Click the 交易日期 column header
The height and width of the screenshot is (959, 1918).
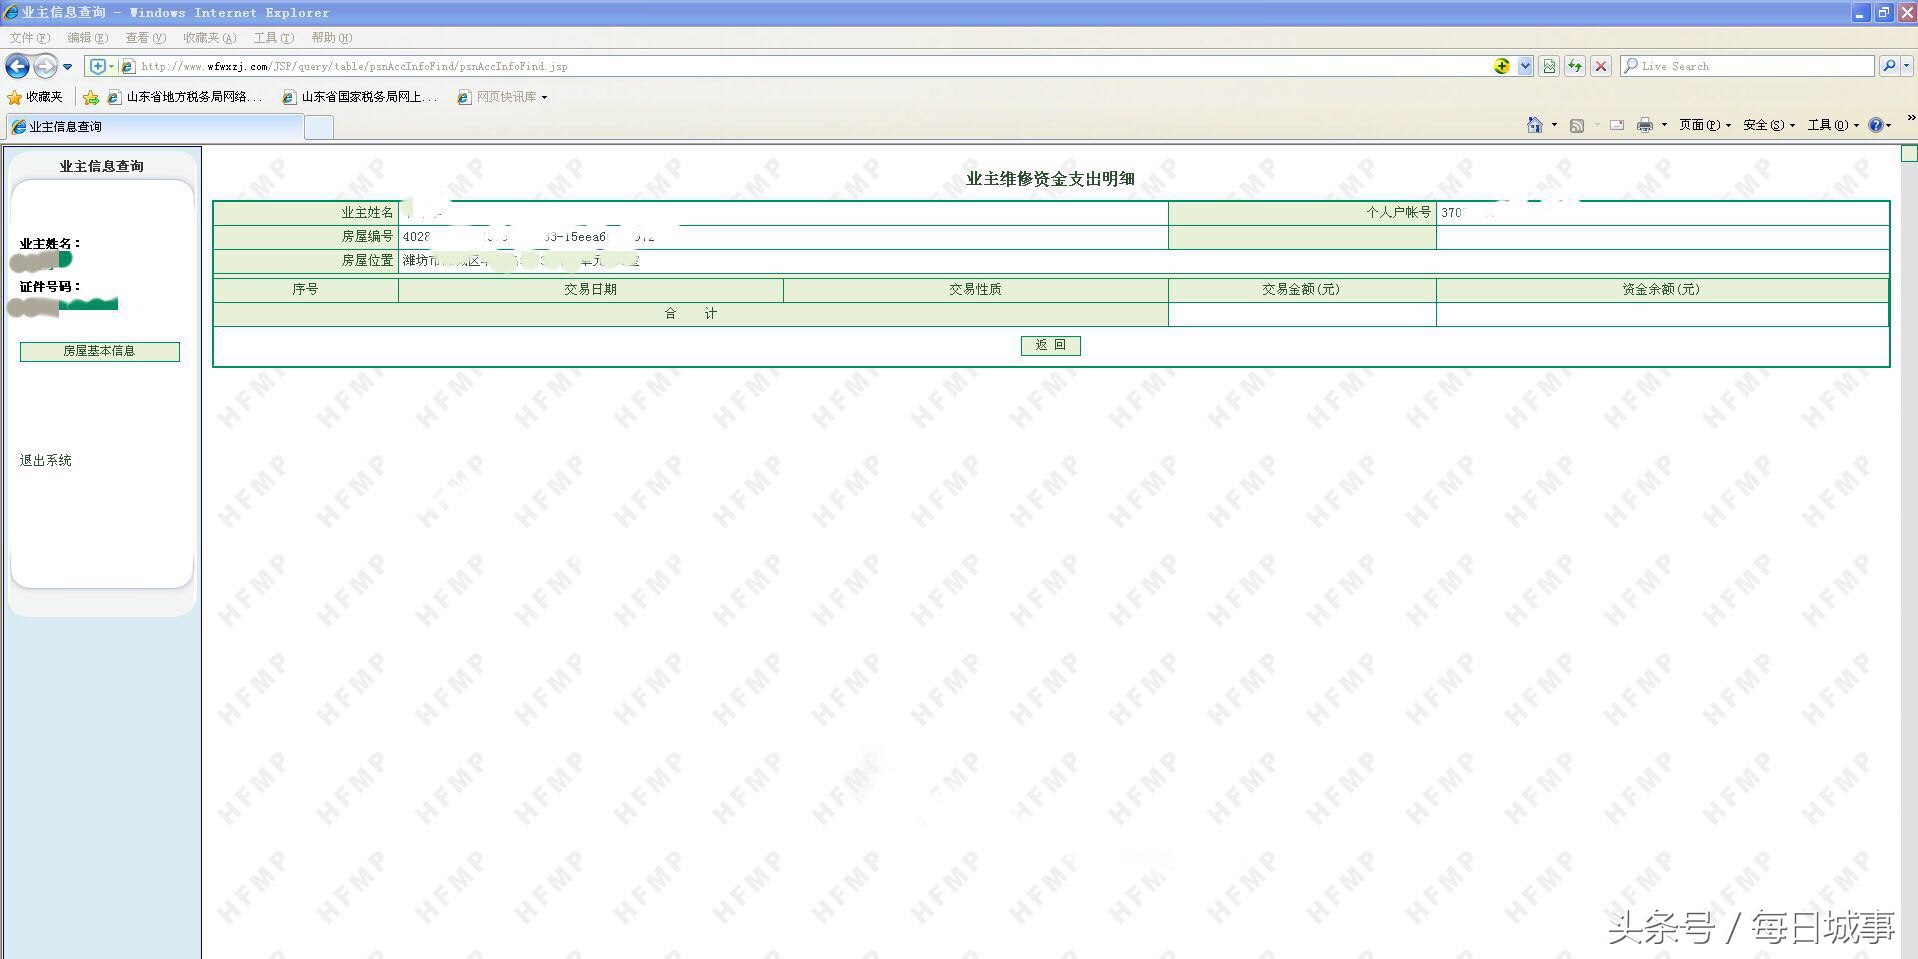[x=590, y=289]
